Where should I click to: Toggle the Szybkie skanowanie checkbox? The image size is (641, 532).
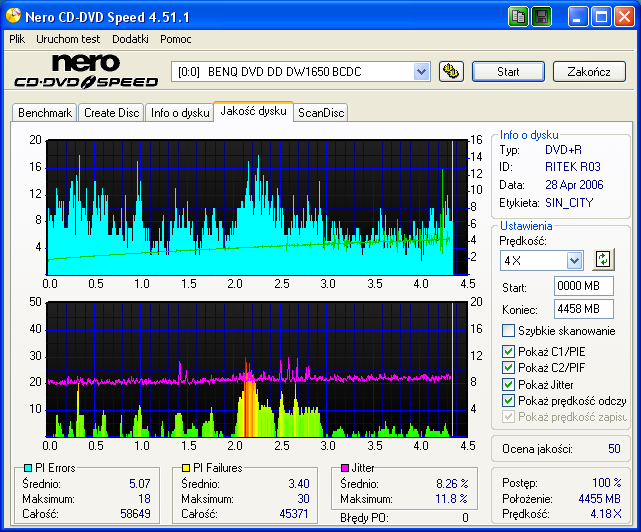tap(508, 330)
